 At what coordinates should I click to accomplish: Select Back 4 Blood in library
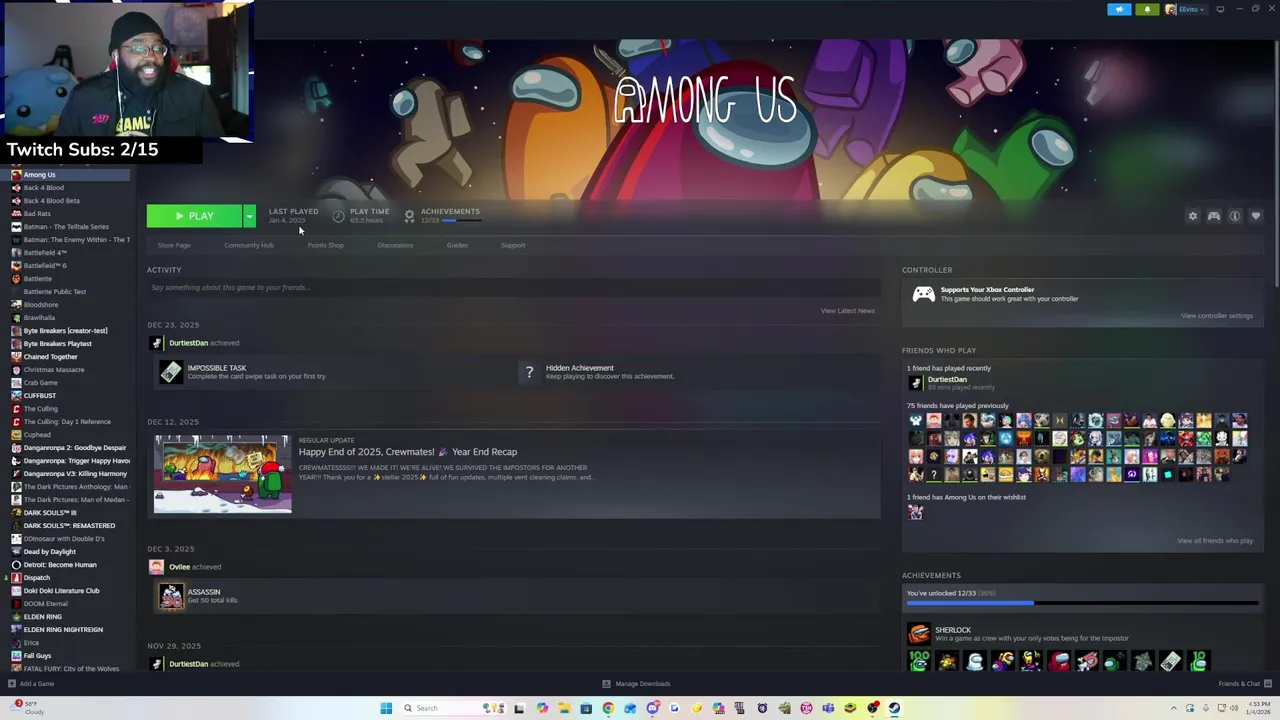click(x=44, y=188)
